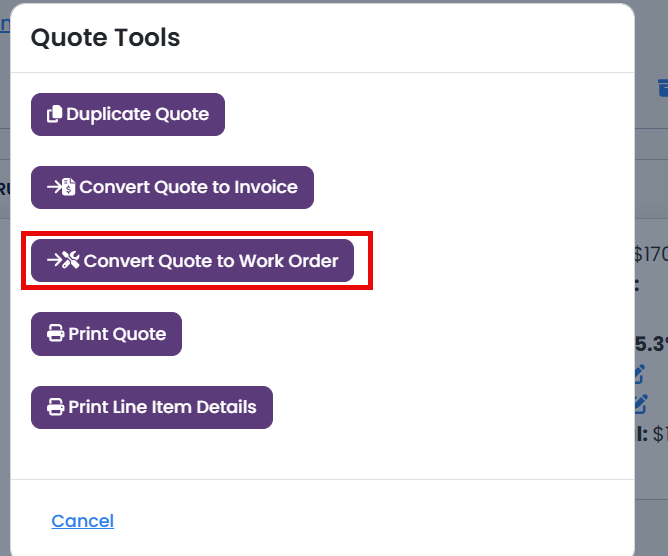
Task: Select Convert Quote to Invoice
Action: 173,187
